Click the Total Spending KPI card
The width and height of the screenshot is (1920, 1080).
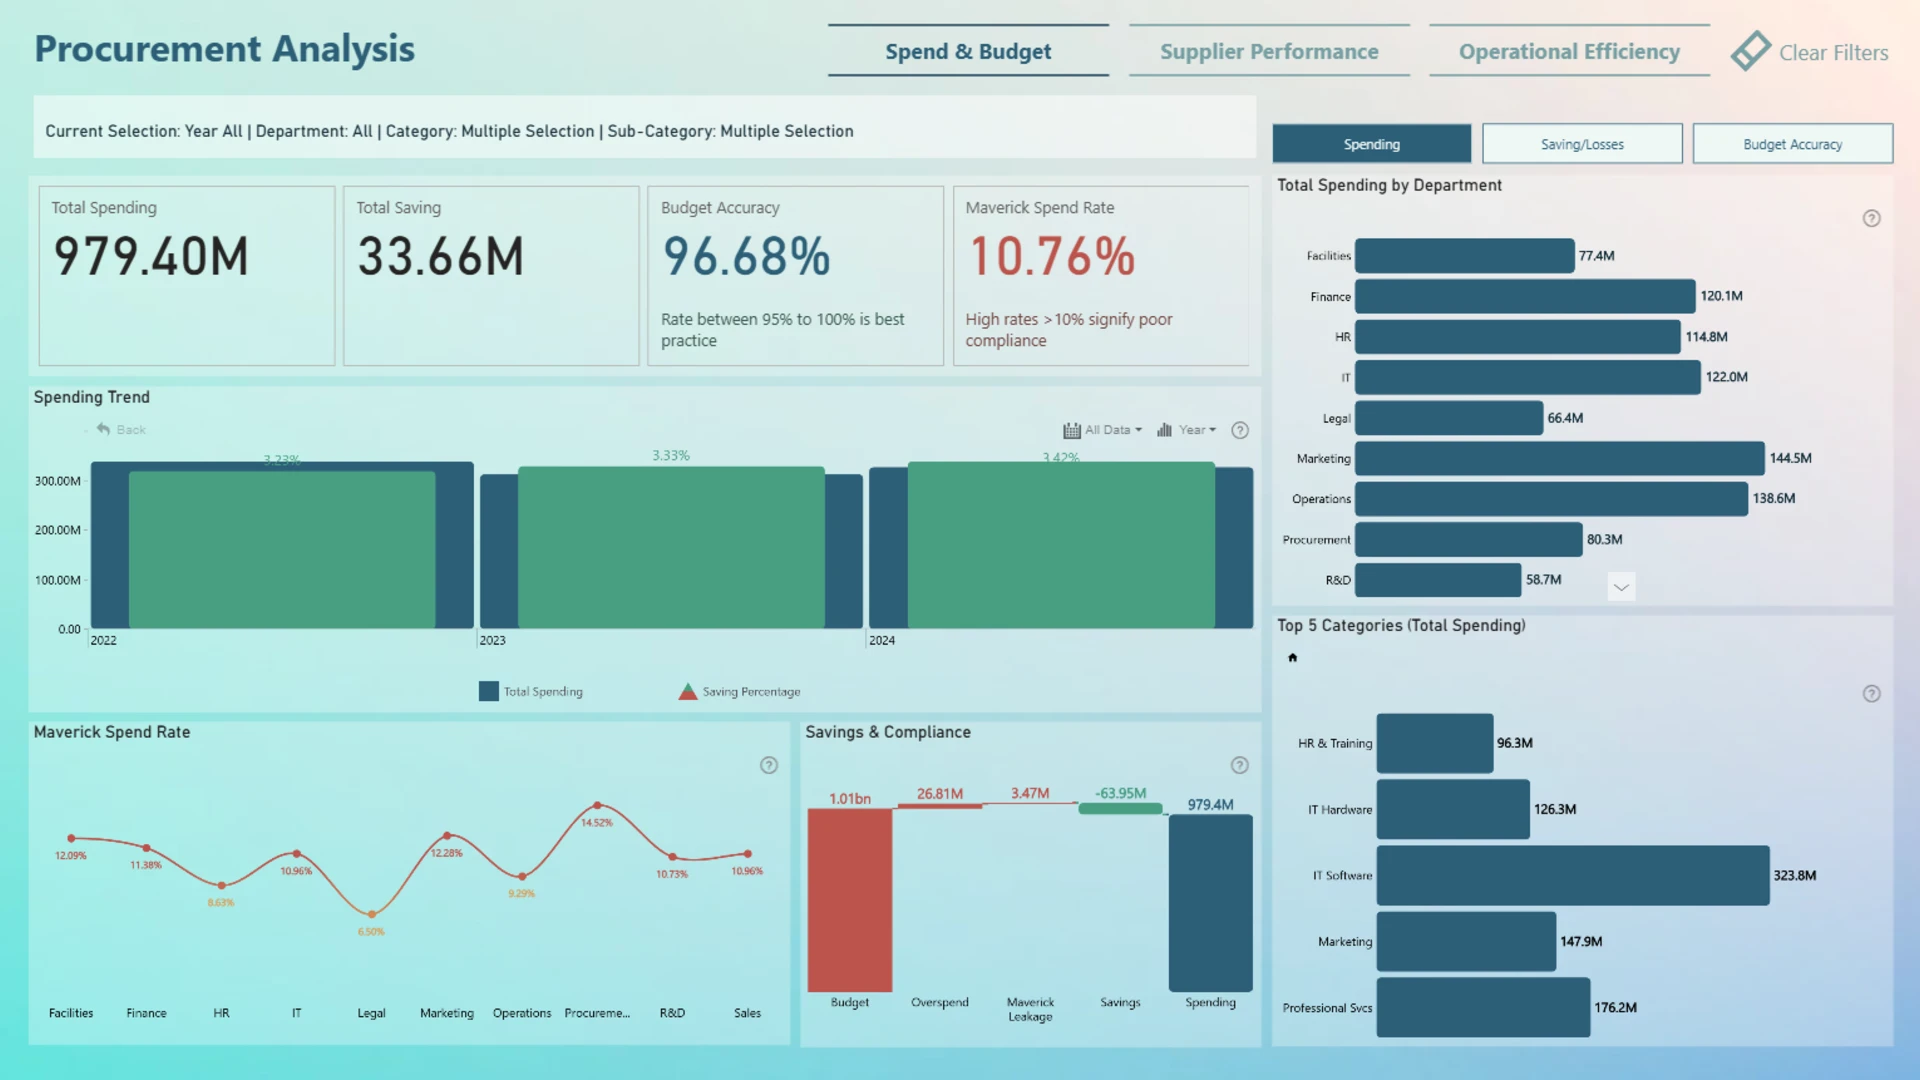point(187,276)
